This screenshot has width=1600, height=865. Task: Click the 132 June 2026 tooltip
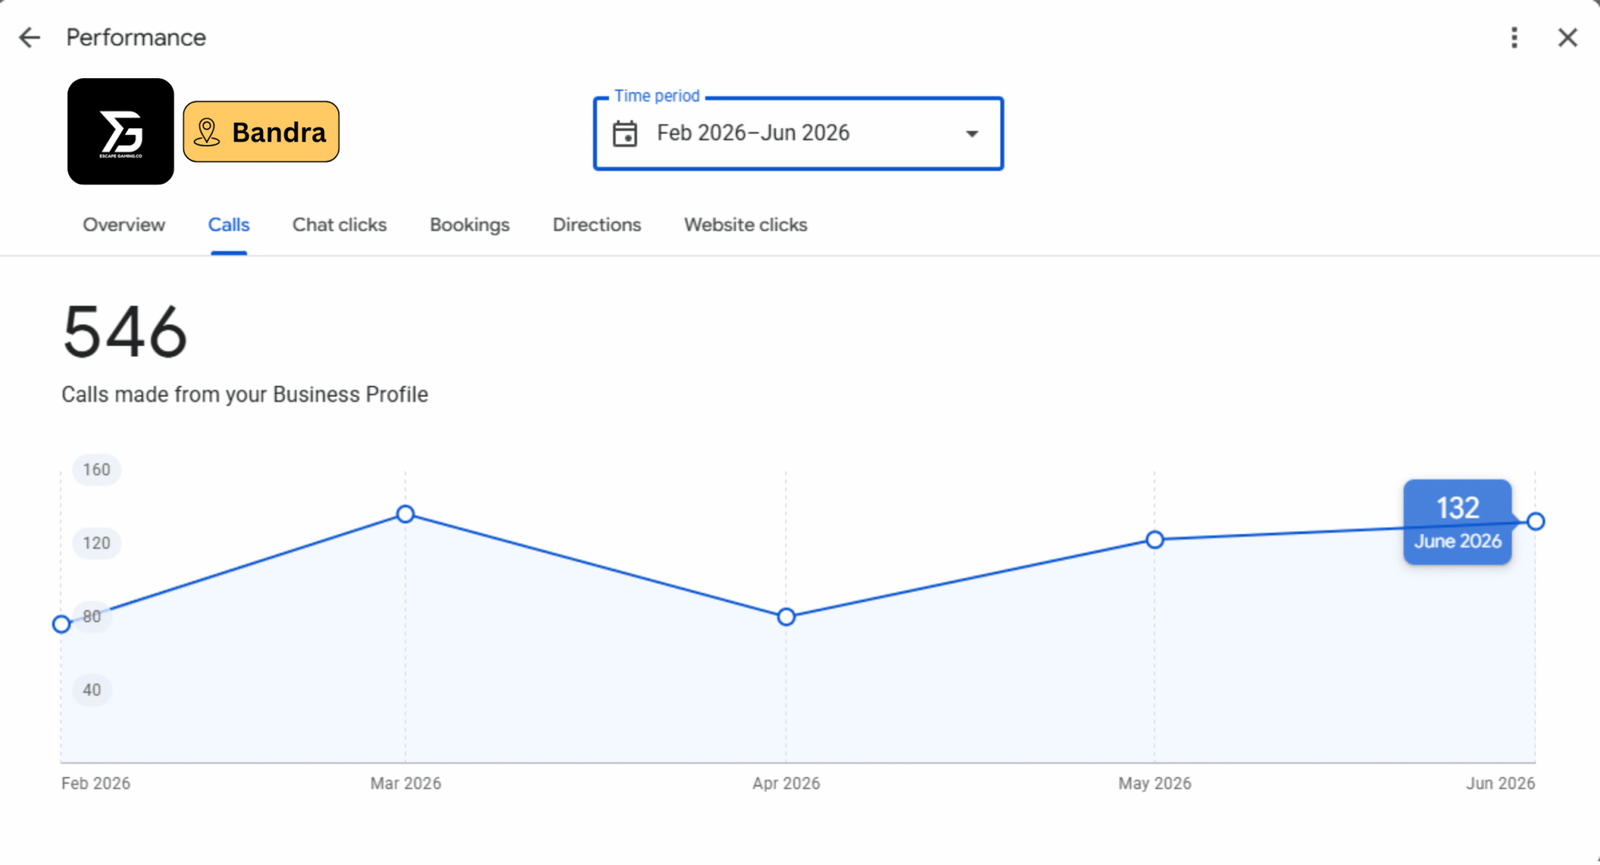(1458, 522)
